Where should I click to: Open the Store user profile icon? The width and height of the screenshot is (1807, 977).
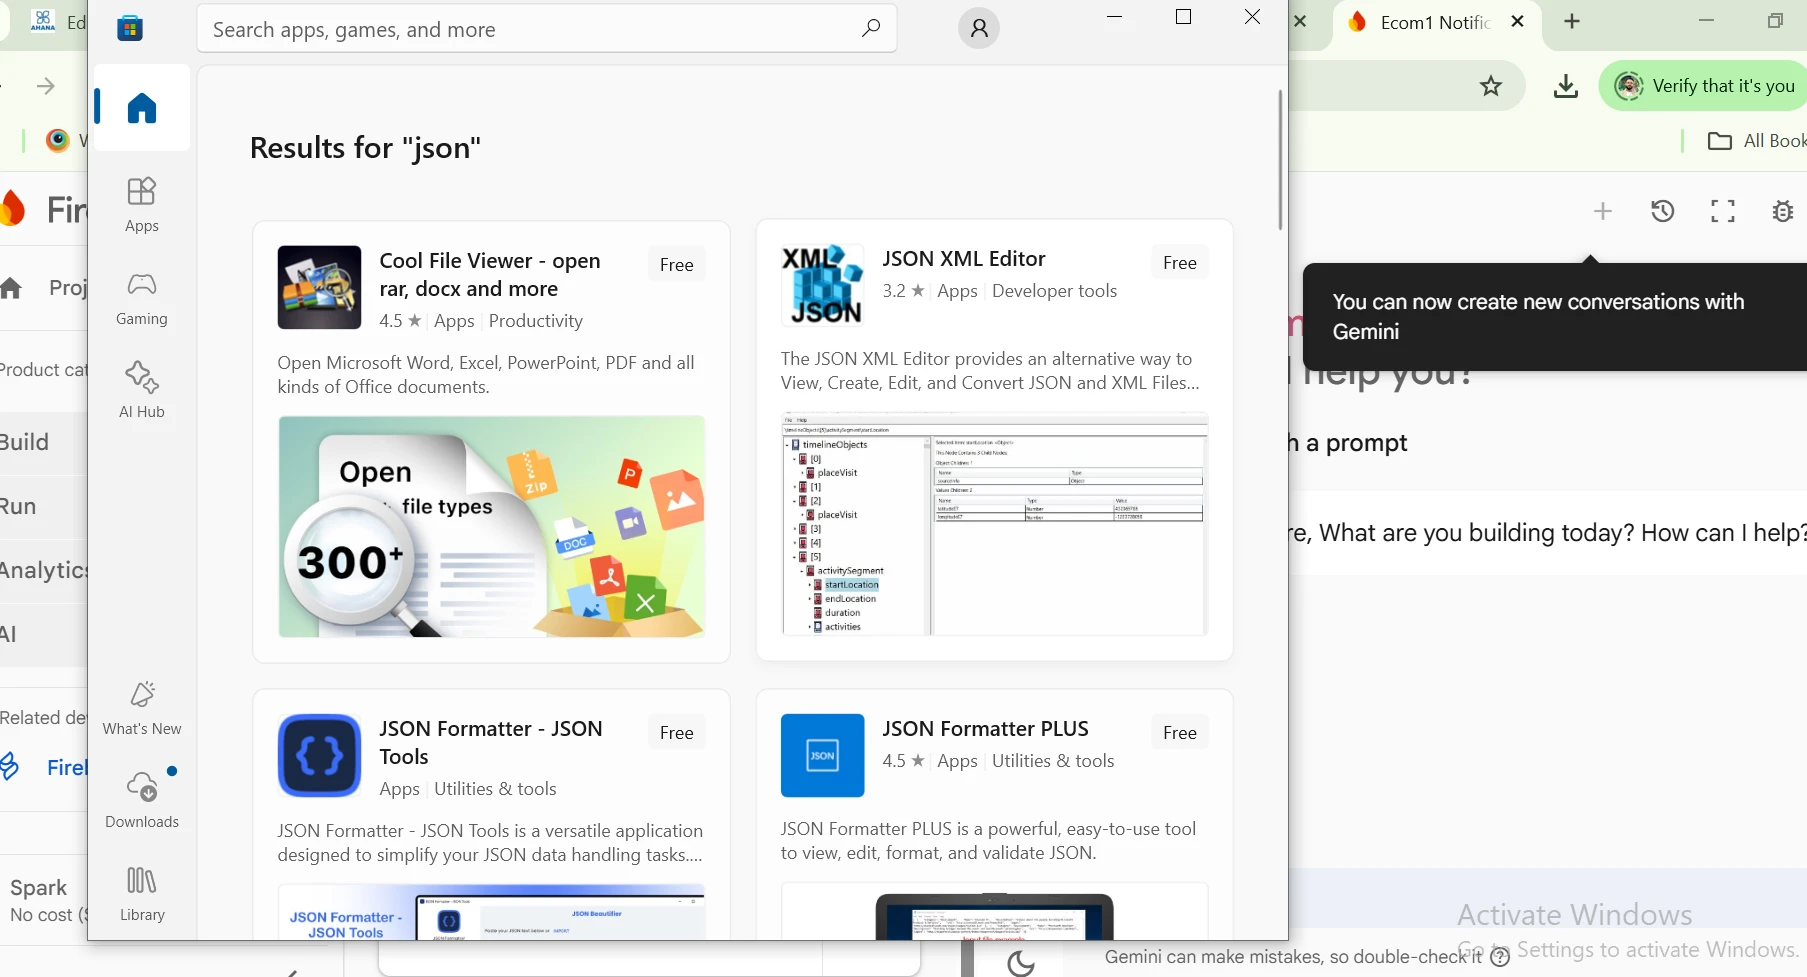coord(979,28)
